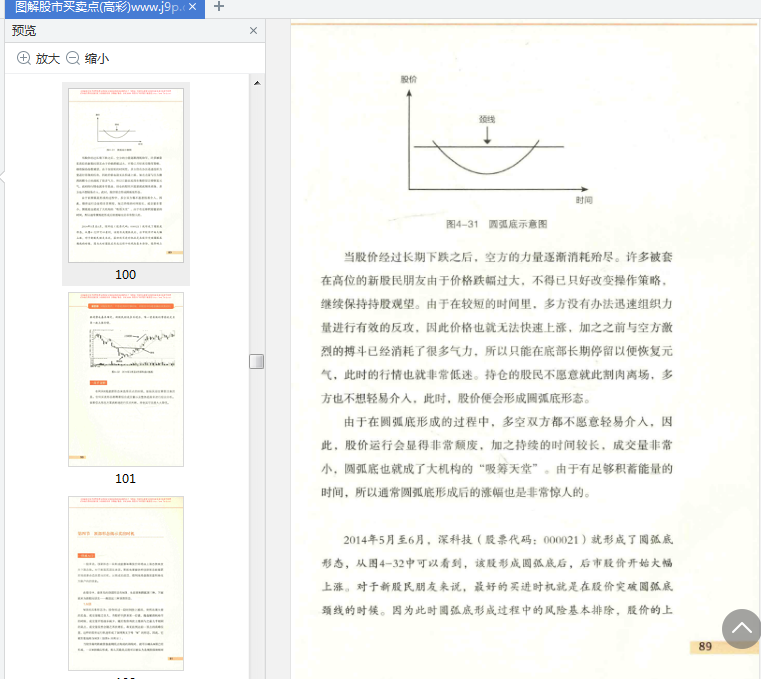Click the 缩小 zoom-out magnifier icon
Viewport: 761px width, 679px height.
(x=72, y=58)
